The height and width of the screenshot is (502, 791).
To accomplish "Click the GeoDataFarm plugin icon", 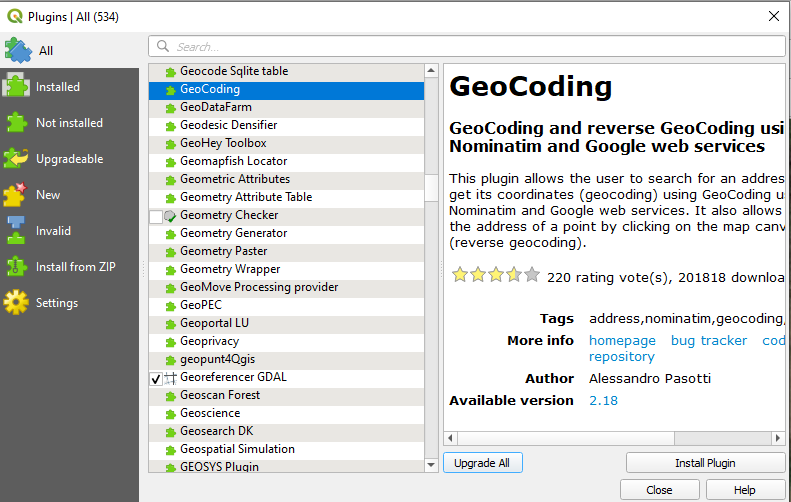I will coord(171,108).
